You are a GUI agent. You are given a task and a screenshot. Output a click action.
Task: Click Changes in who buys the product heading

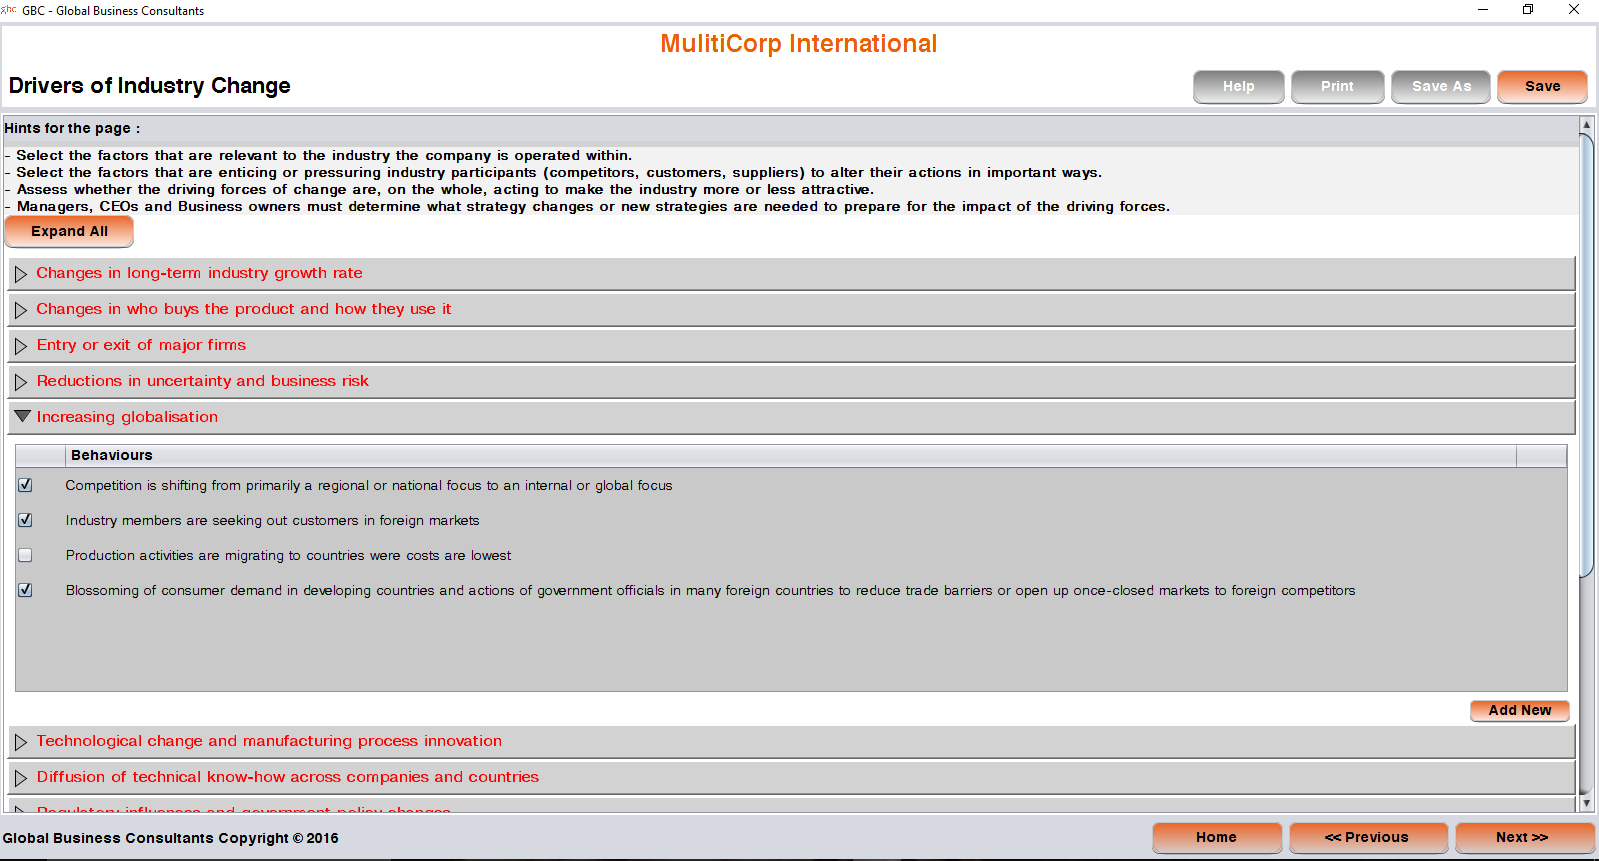tap(244, 309)
